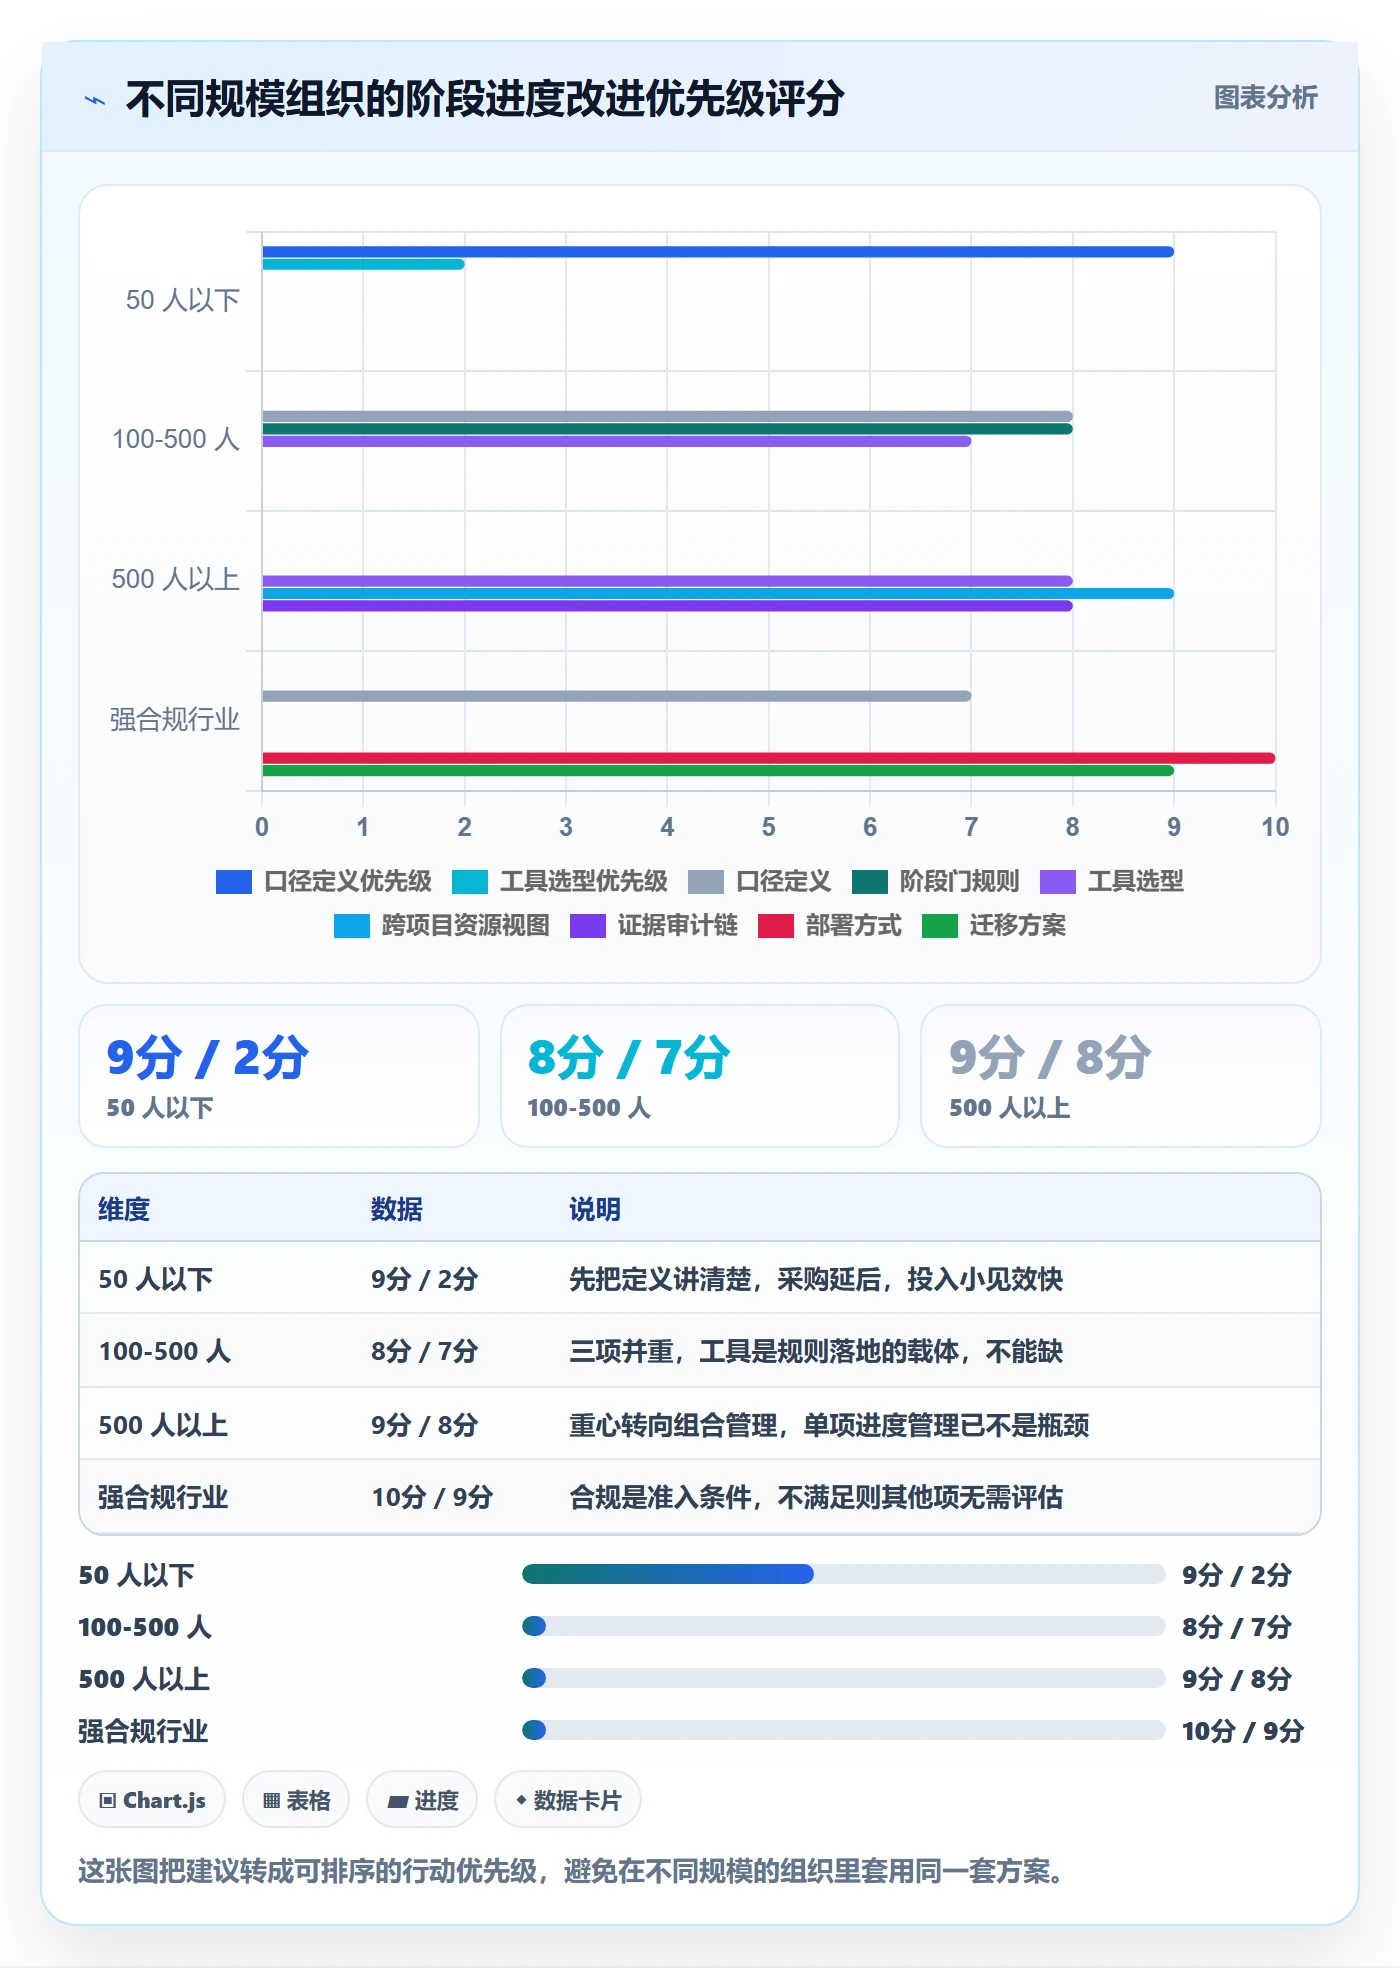Select text 三项并重，工具是规则落地的载体，不能缺

pyautogui.click(x=816, y=1352)
